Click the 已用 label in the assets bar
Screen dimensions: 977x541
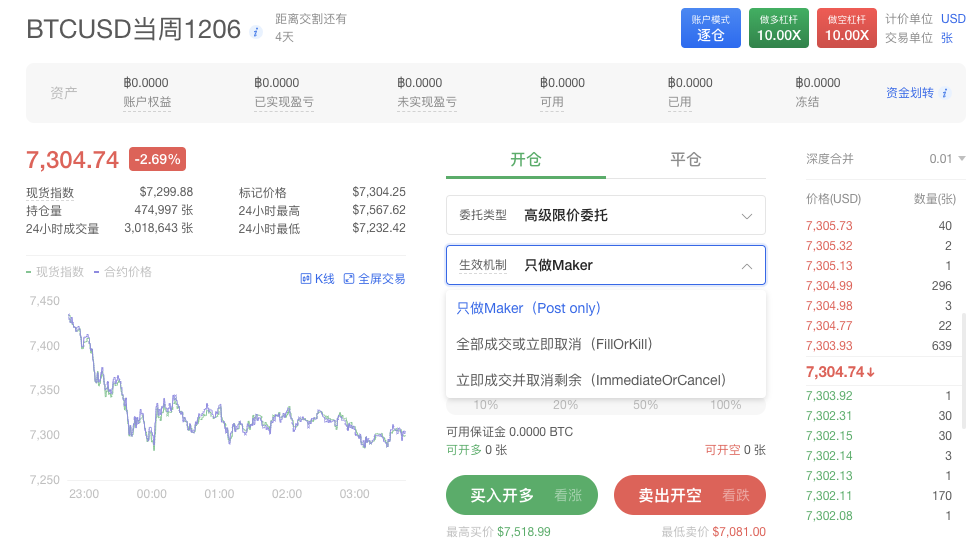pyautogui.click(x=679, y=102)
